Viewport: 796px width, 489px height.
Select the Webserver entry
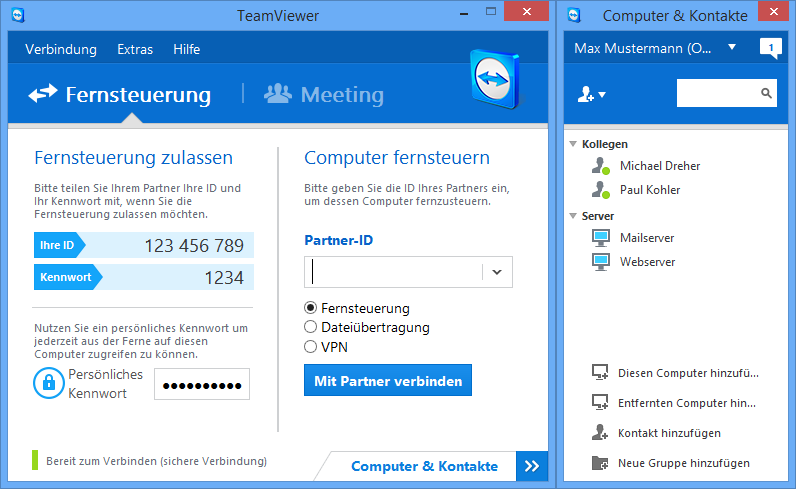click(x=647, y=262)
